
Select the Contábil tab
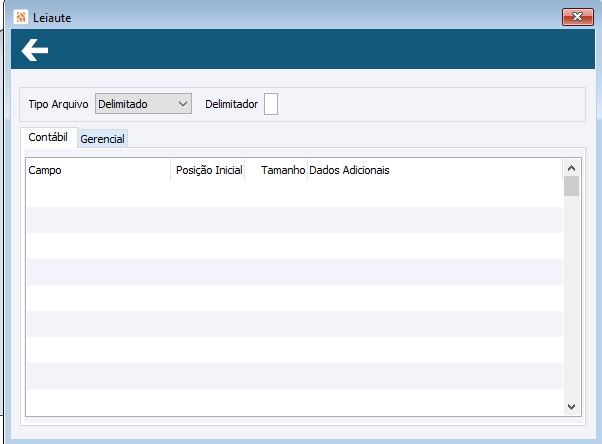click(x=48, y=137)
